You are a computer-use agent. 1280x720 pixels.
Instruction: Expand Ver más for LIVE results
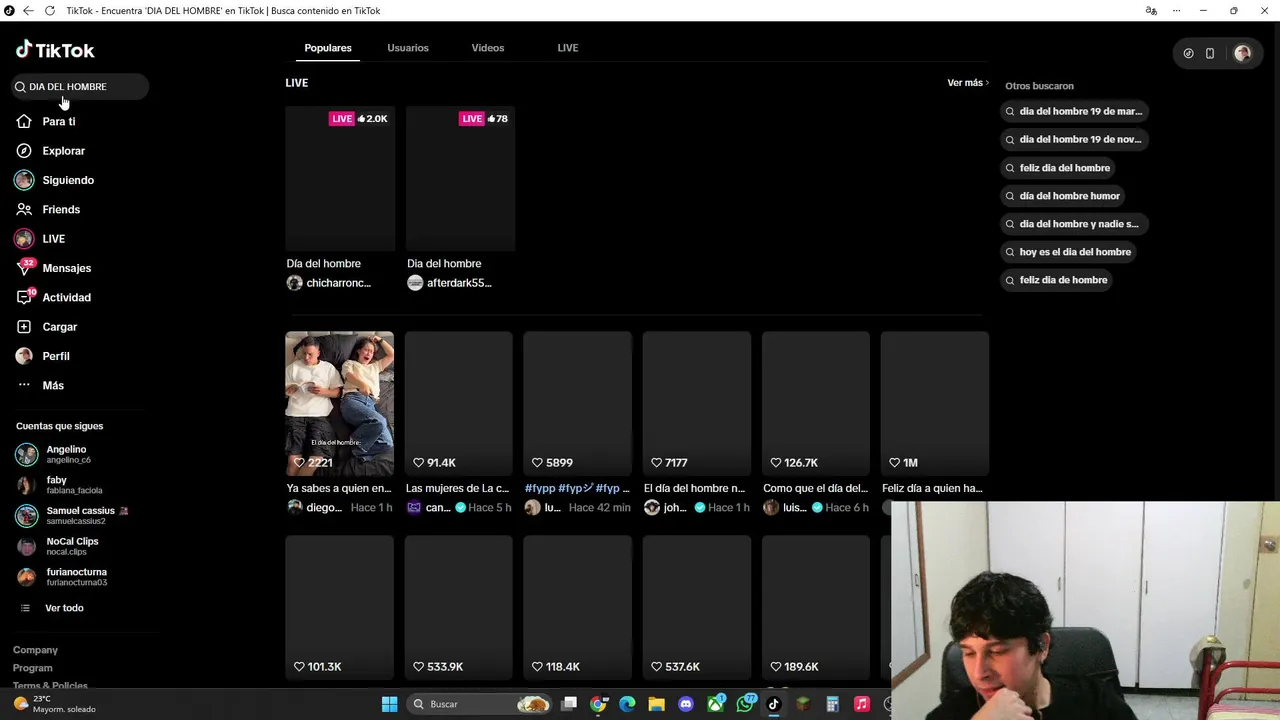click(968, 83)
